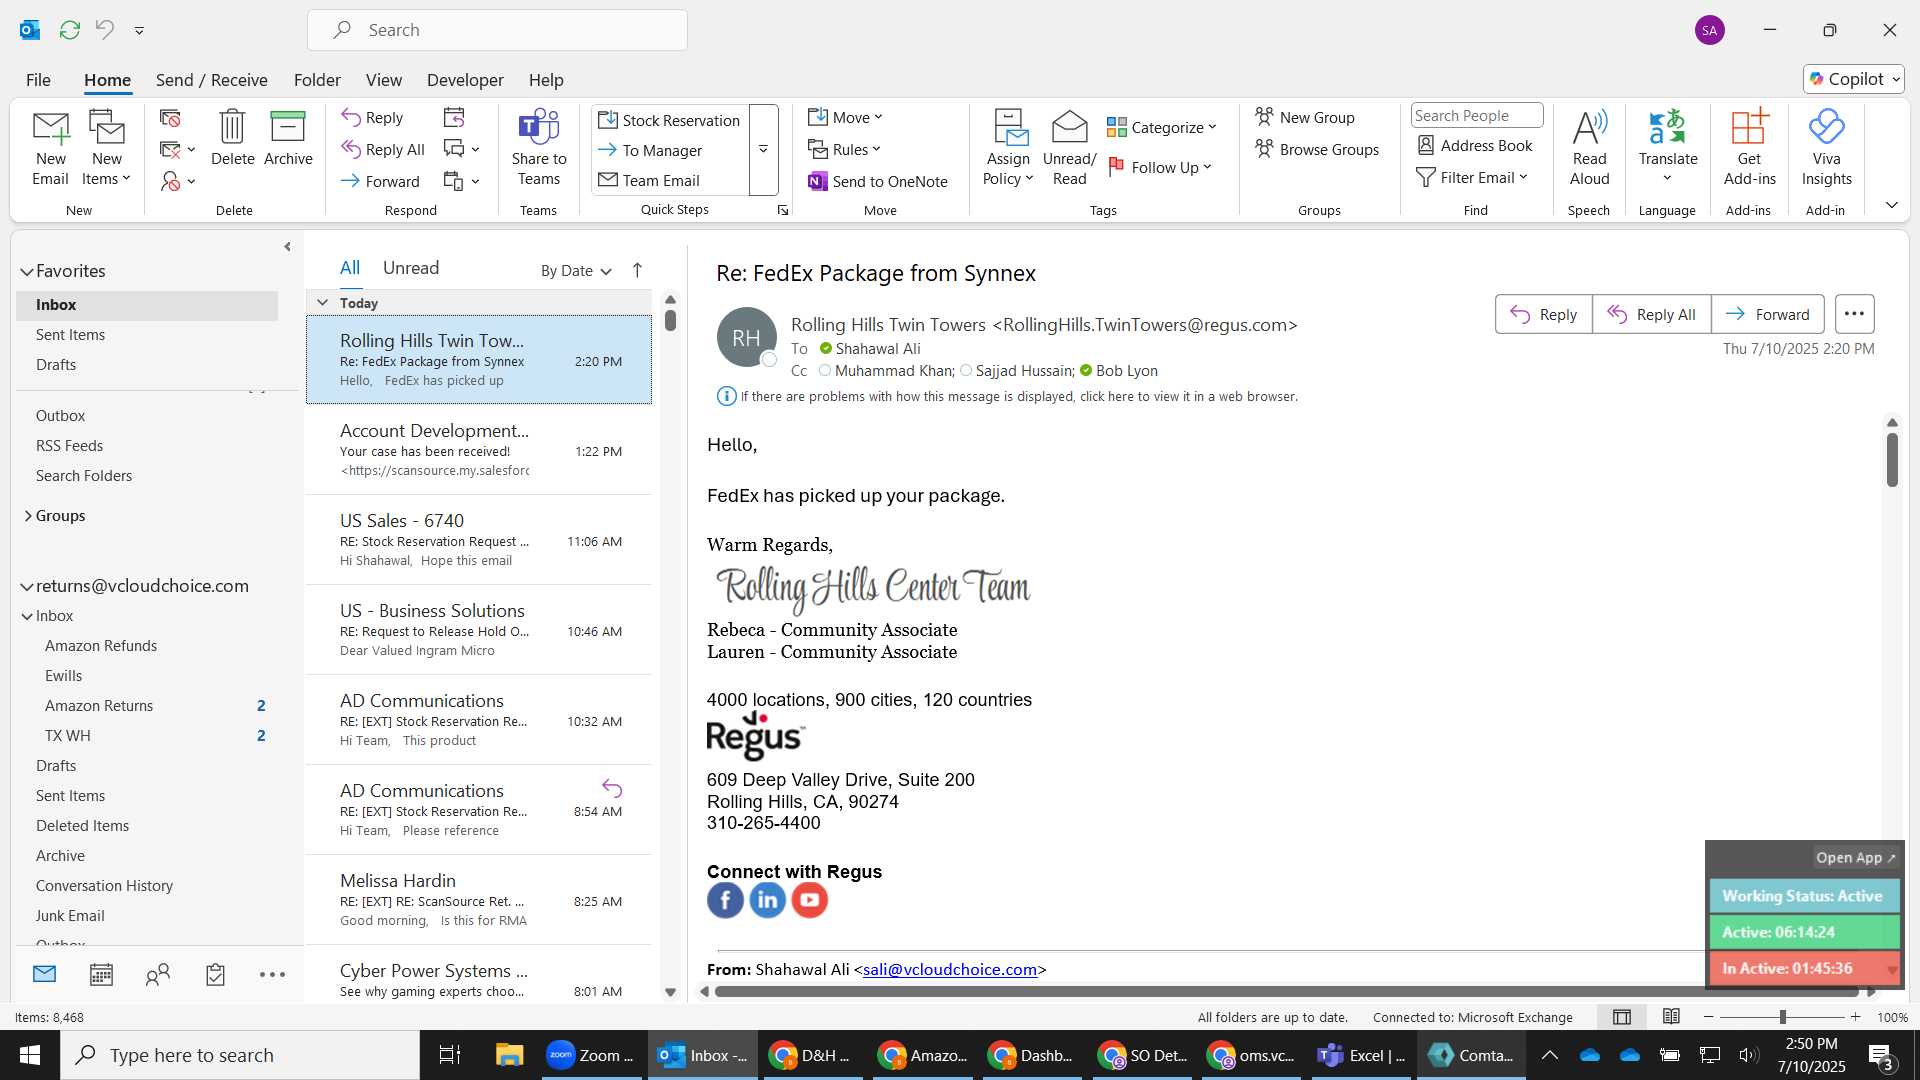The height and width of the screenshot is (1080, 1920).
Task: Open Windows Task View
Action: click(449, 1055)
